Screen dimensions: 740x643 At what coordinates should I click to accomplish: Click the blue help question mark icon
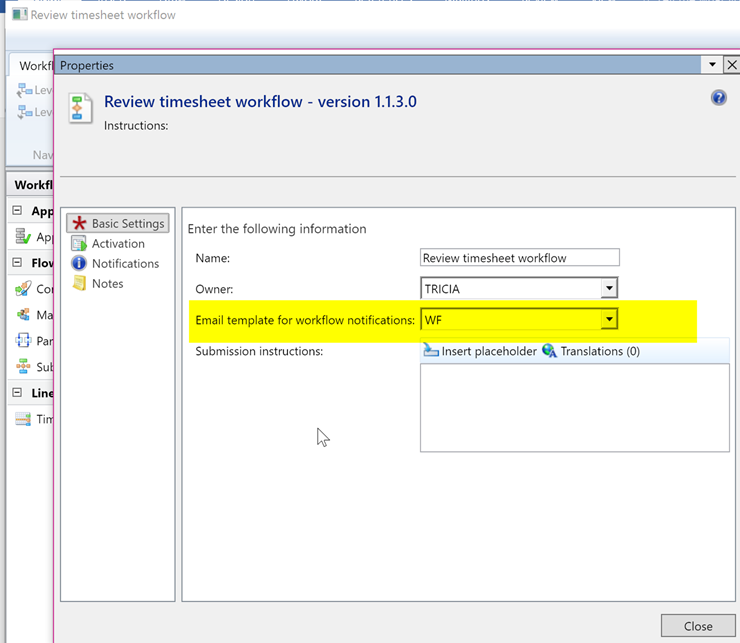pyautogui.click(x=718, y=98)
